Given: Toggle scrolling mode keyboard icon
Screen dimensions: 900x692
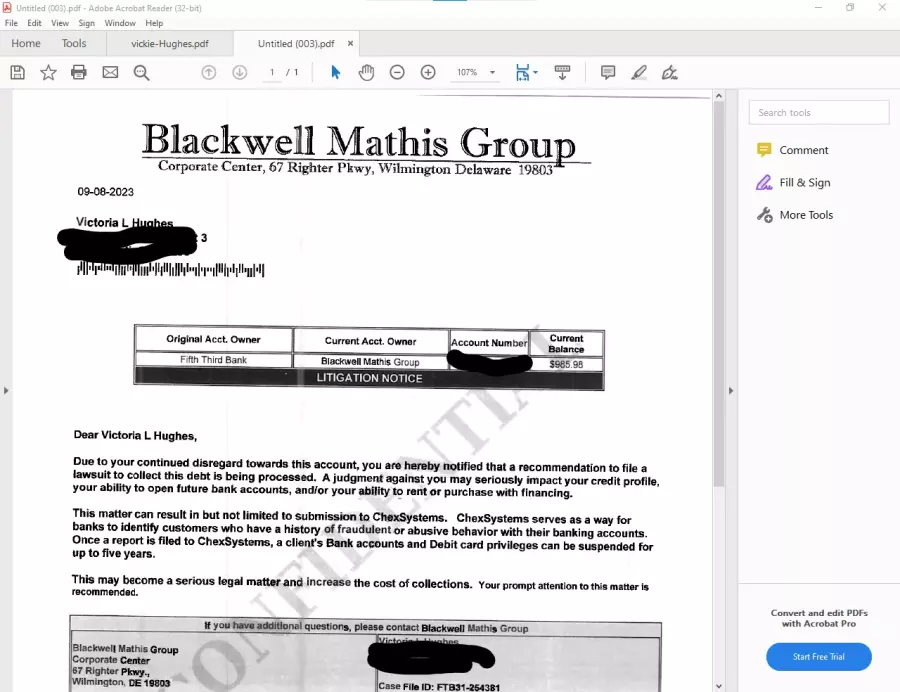Looking at the screenshot, I should point(562,72).
